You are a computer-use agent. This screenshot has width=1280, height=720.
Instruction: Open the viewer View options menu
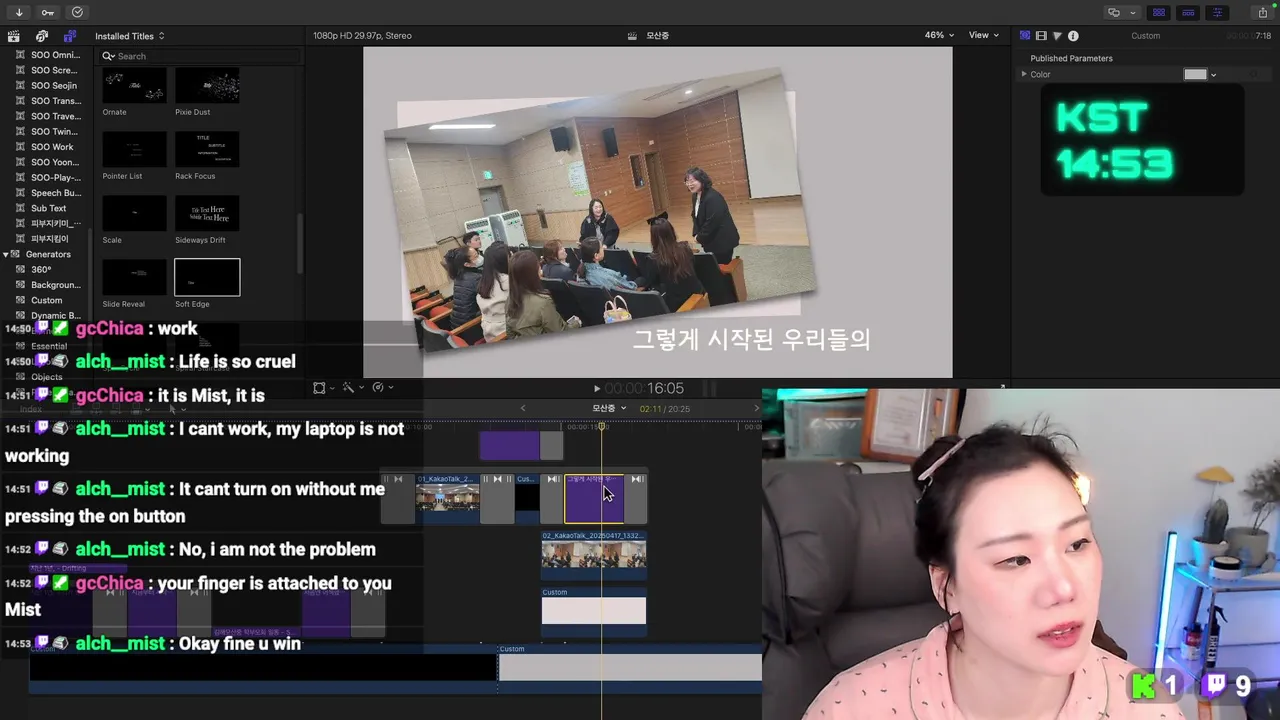coord(983,35)
